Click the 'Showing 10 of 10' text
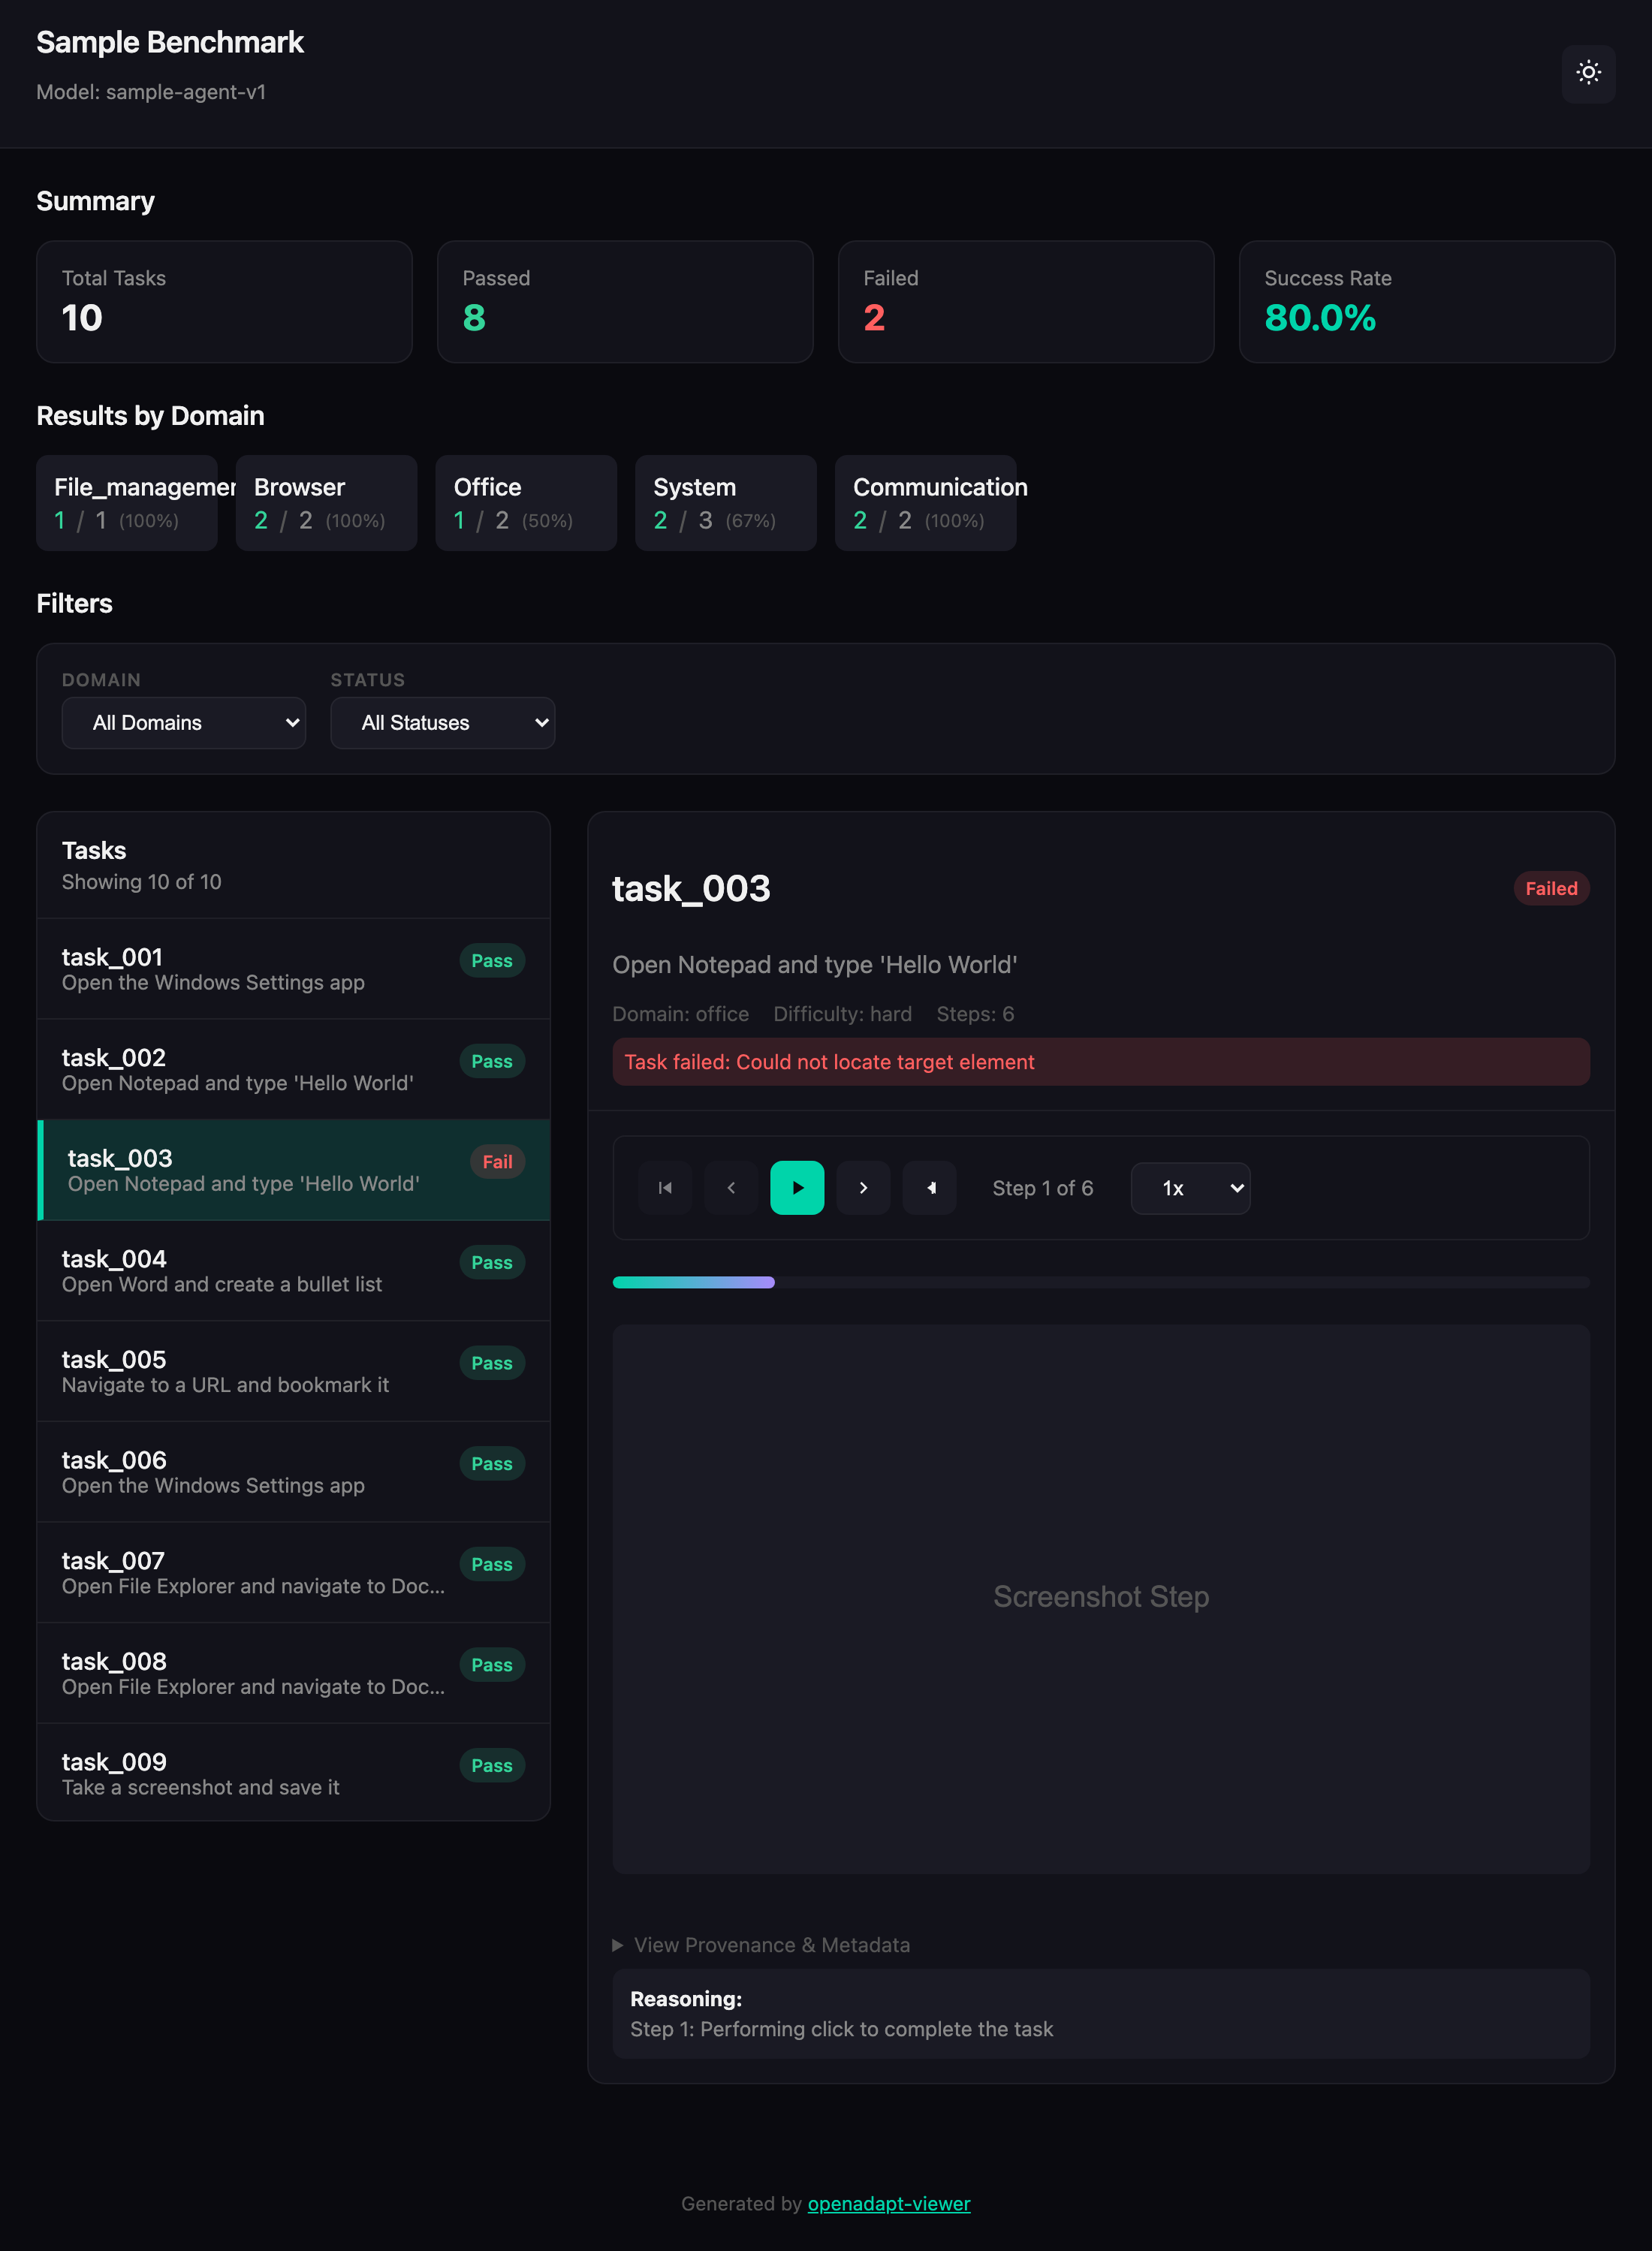1652x2251 pixels. click(142, 882)
